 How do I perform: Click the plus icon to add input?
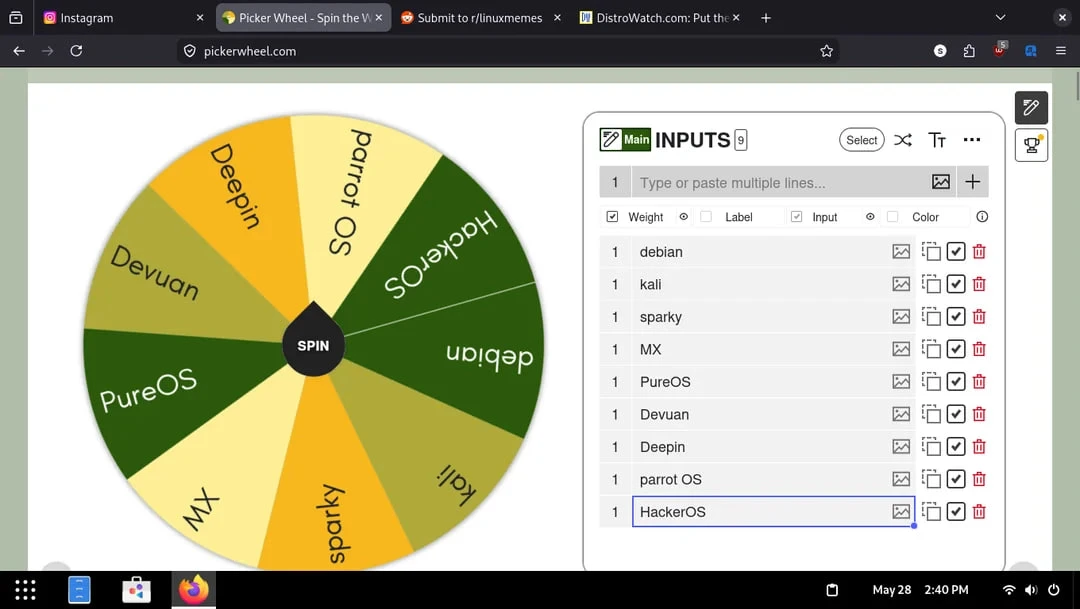coord(972,182)
